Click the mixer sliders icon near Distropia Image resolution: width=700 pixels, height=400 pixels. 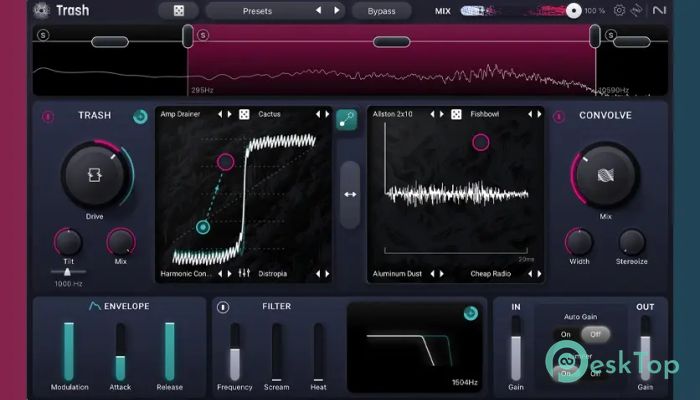coord(243,273)
